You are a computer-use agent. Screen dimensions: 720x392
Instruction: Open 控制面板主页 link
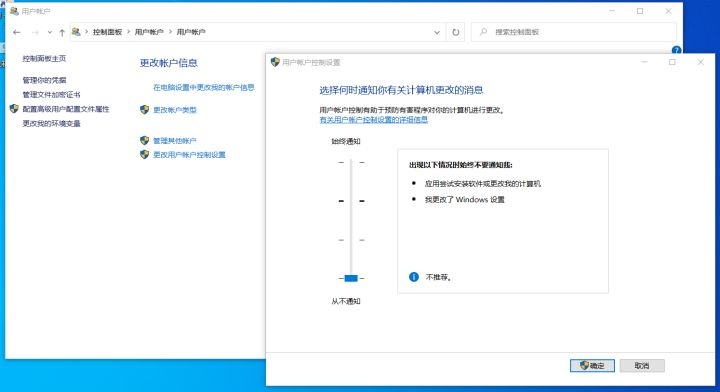(x=44, y=58)
